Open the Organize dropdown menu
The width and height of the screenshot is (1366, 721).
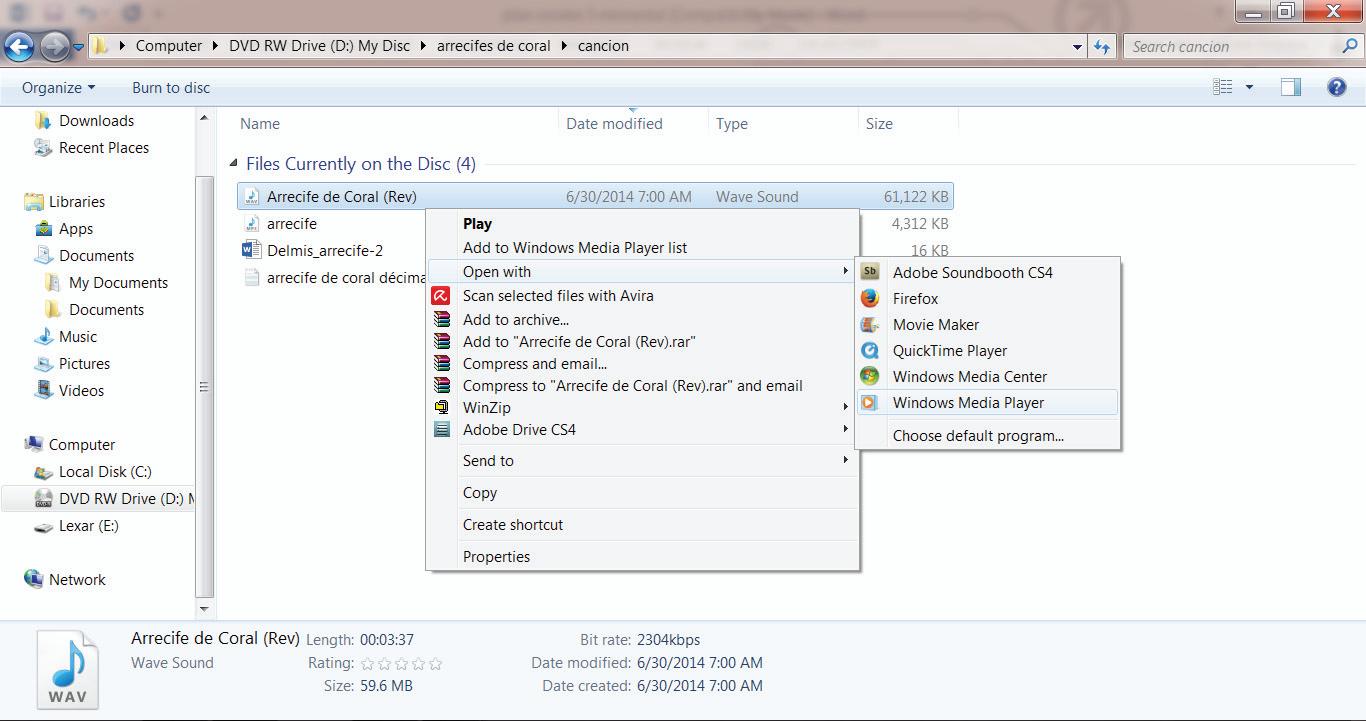point(59,87)
